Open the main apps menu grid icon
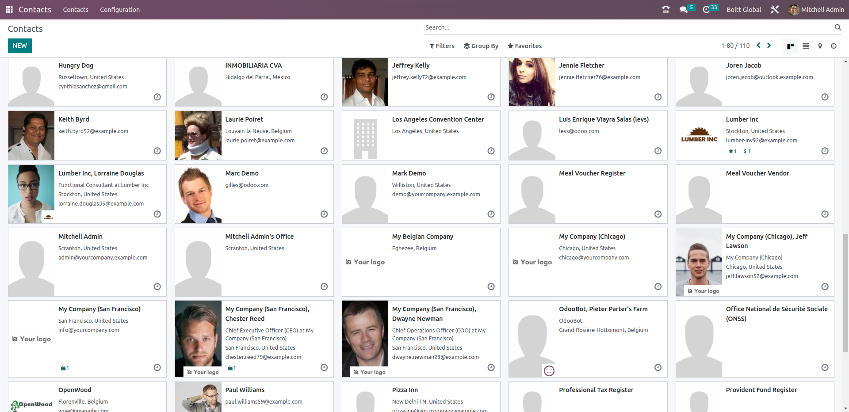This screenshot has width=849, height=412. 9,9
